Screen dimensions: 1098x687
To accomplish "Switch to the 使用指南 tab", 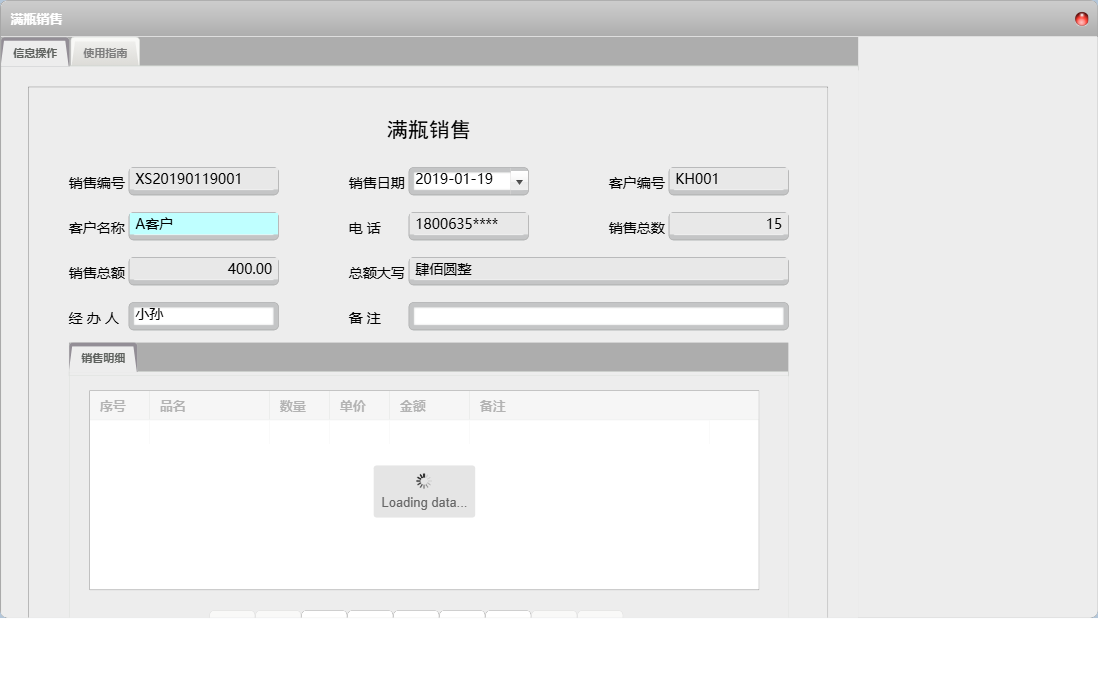I will point(104,52).
